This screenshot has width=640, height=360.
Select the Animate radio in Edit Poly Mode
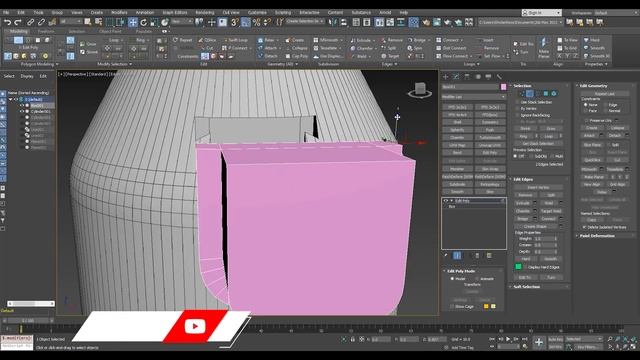click(x=477, y=279)
